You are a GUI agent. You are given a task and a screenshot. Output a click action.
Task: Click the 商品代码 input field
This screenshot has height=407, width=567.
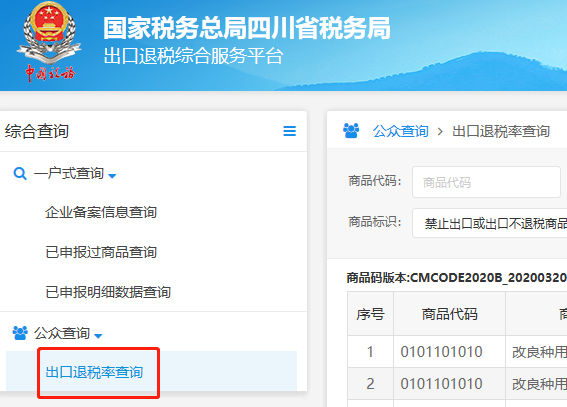click(x=486, y=182)
